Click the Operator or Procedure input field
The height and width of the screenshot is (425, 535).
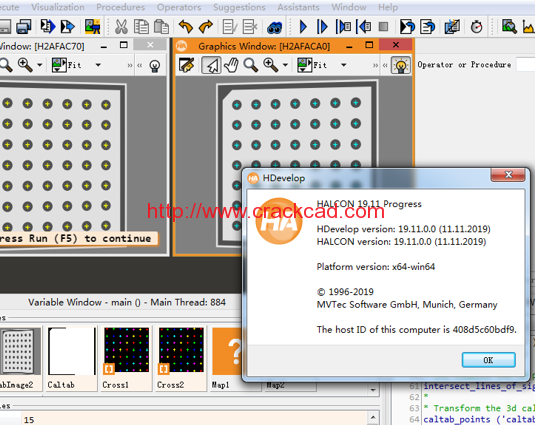click(x=526, y=64)
